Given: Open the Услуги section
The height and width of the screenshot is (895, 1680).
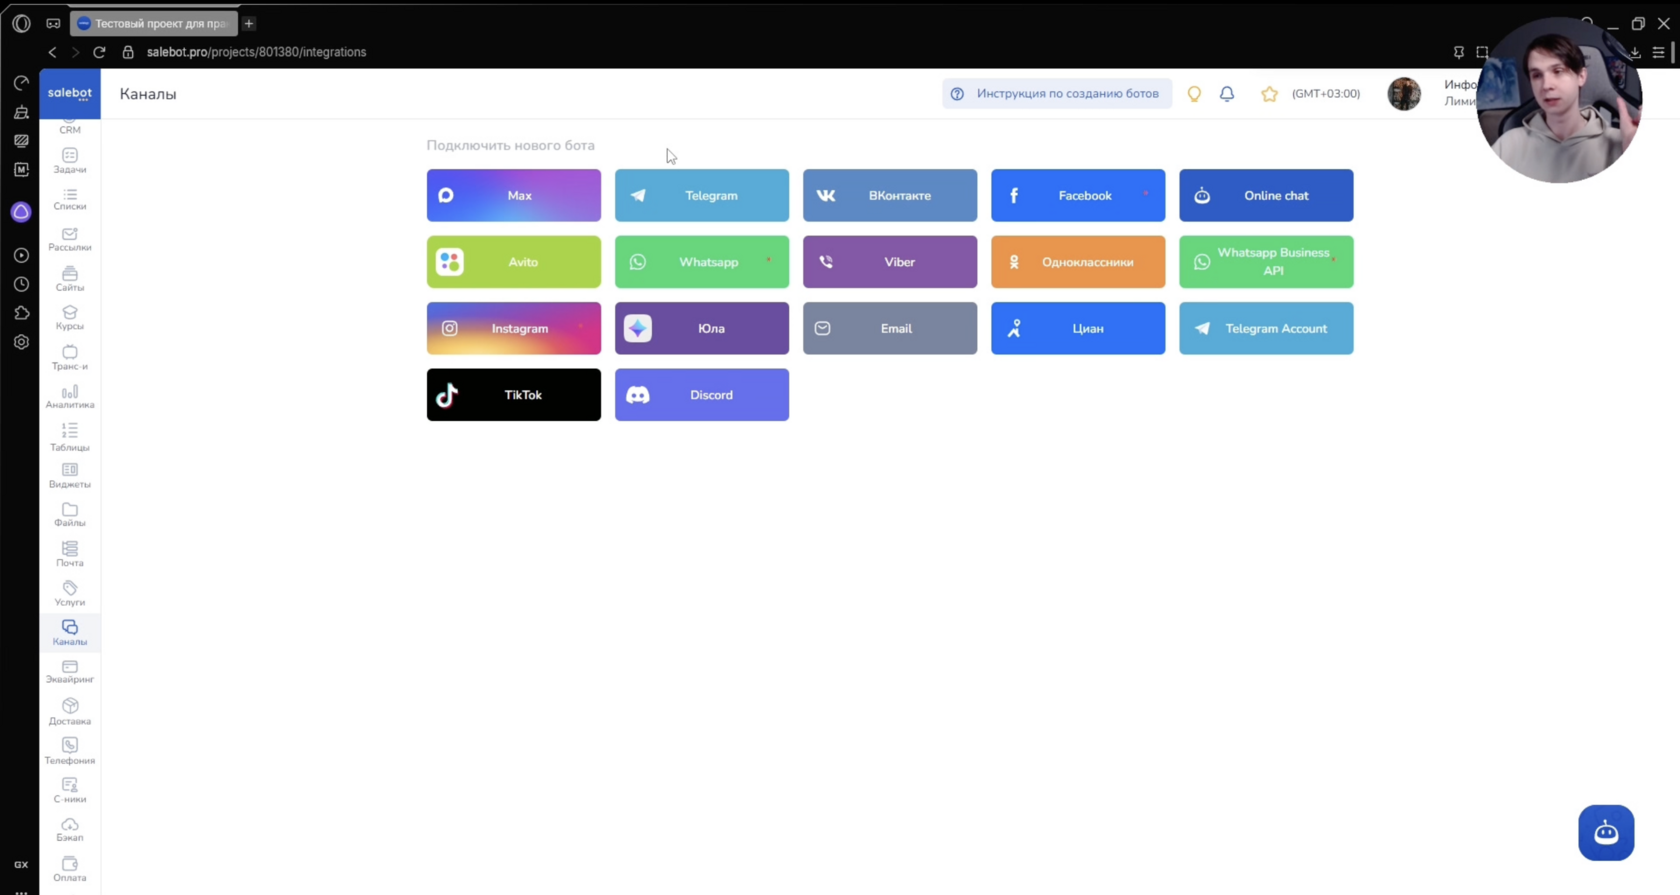Looking at the screenshot, I should coord(70,594).
